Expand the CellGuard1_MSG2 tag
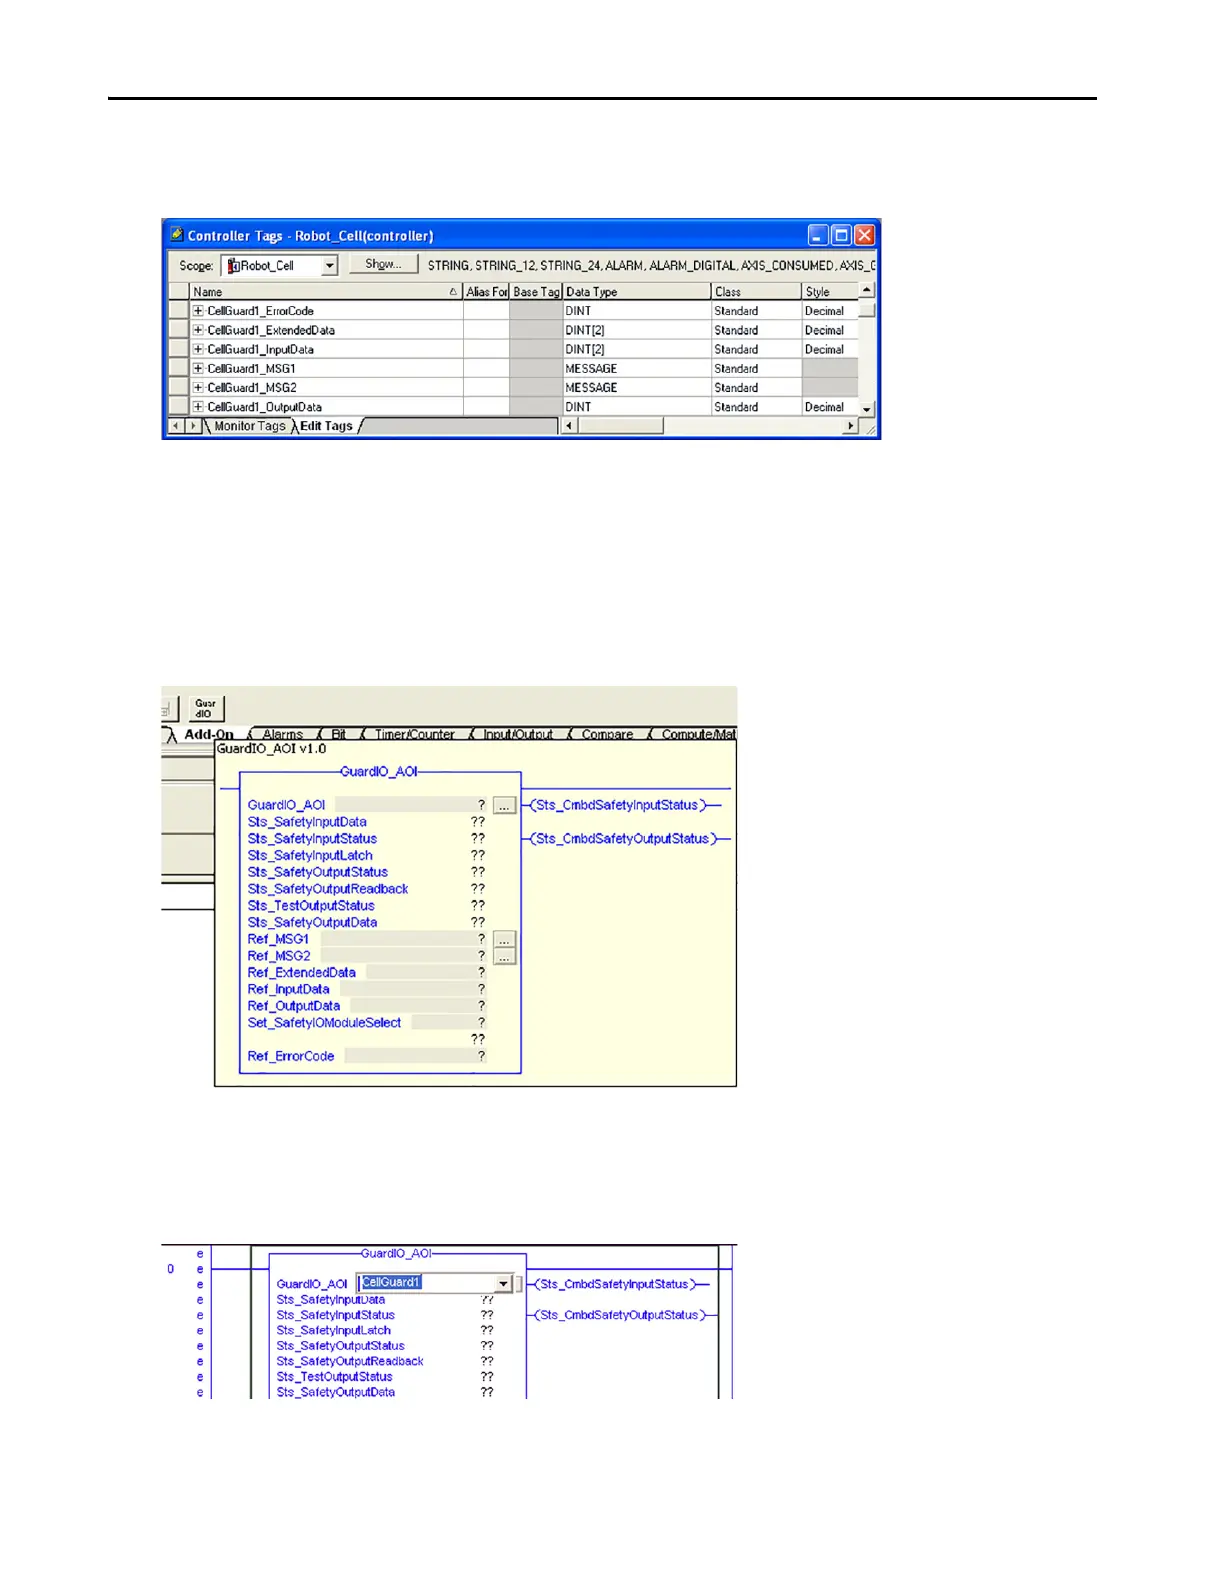The width and height of the screenshot is (1224, 1584). pyautogui.click(x=198, y=387)
